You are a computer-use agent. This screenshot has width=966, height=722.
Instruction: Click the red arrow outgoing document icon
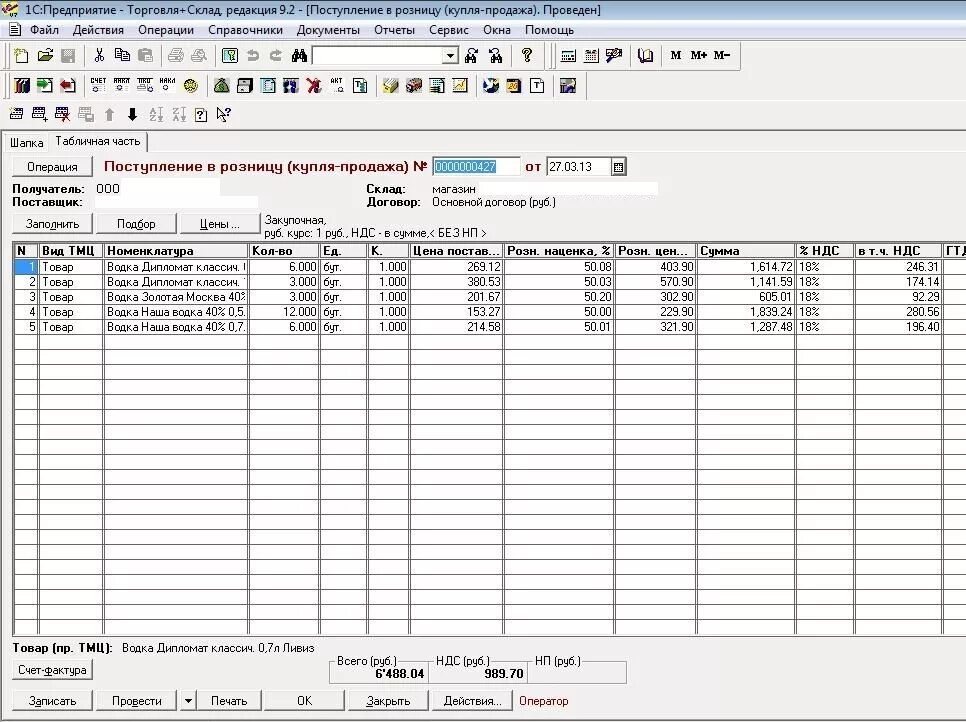68,86
